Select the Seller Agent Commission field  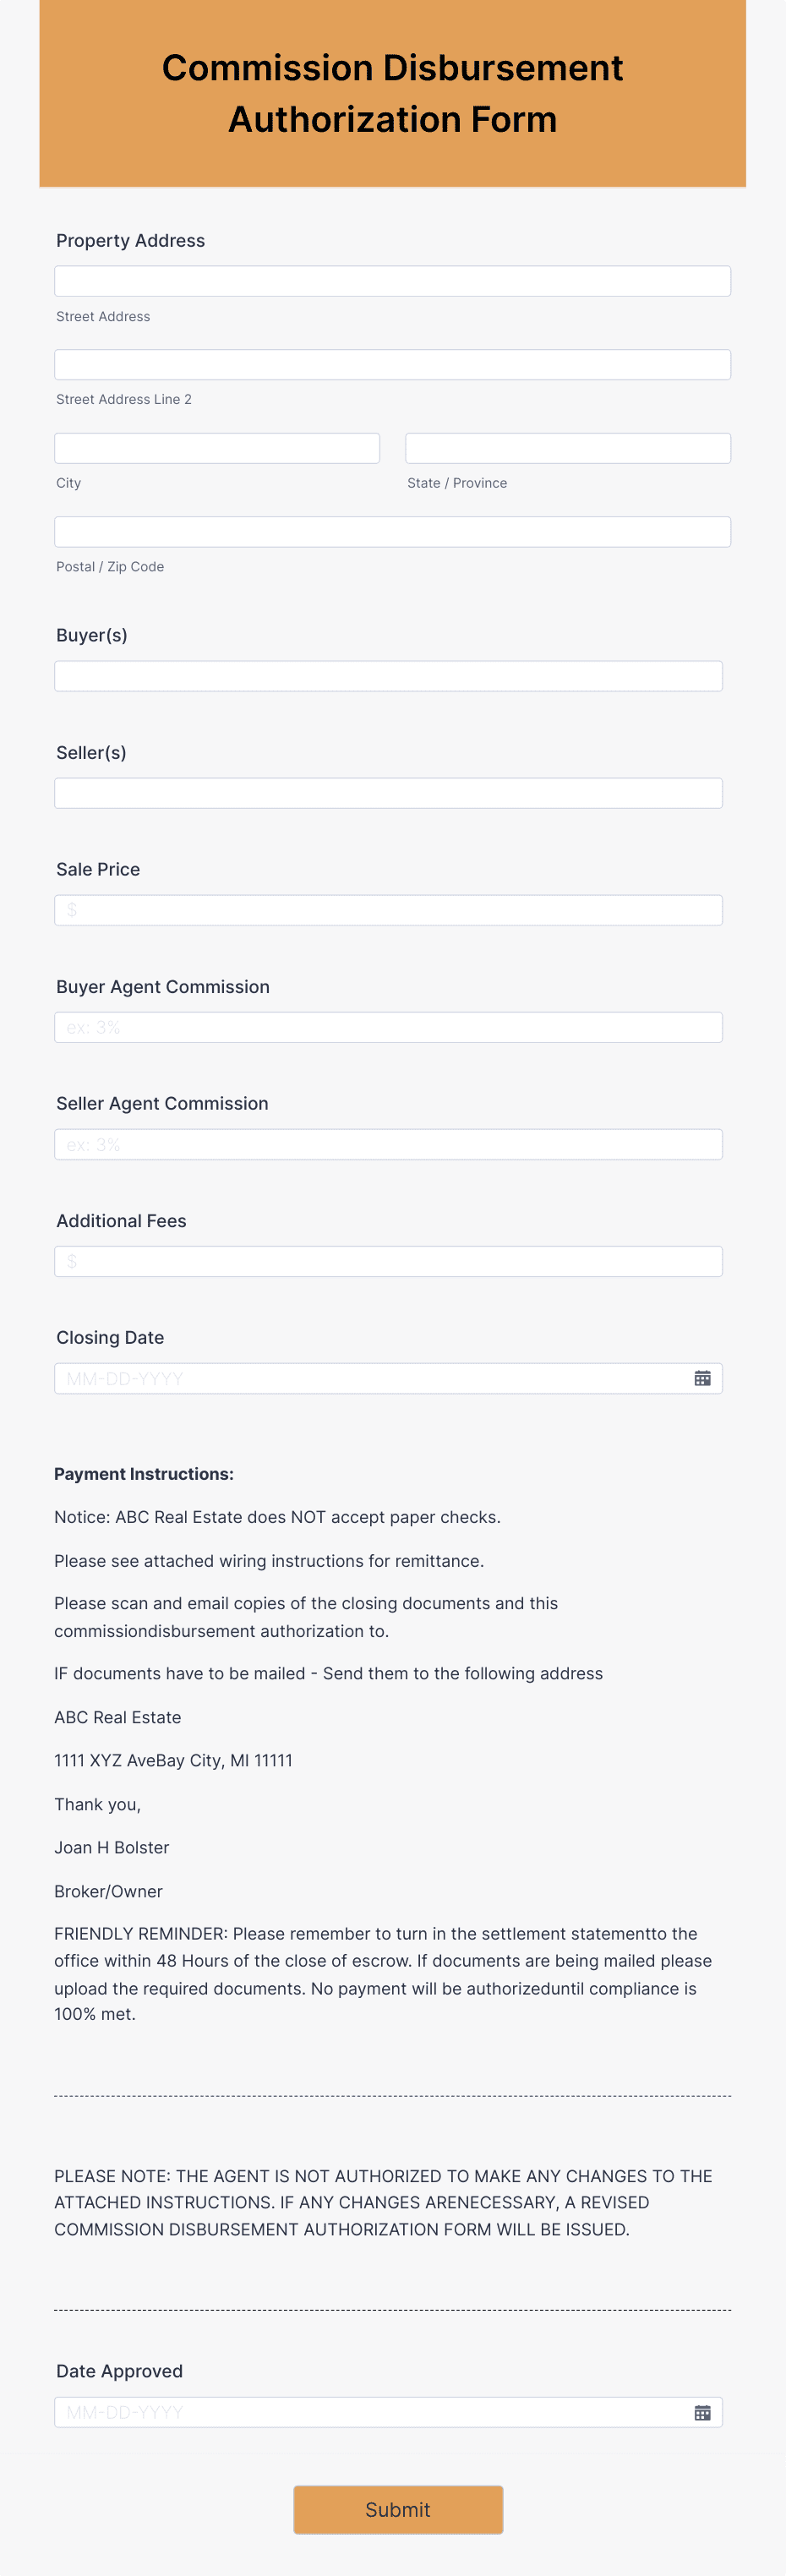pos(389,1144)
